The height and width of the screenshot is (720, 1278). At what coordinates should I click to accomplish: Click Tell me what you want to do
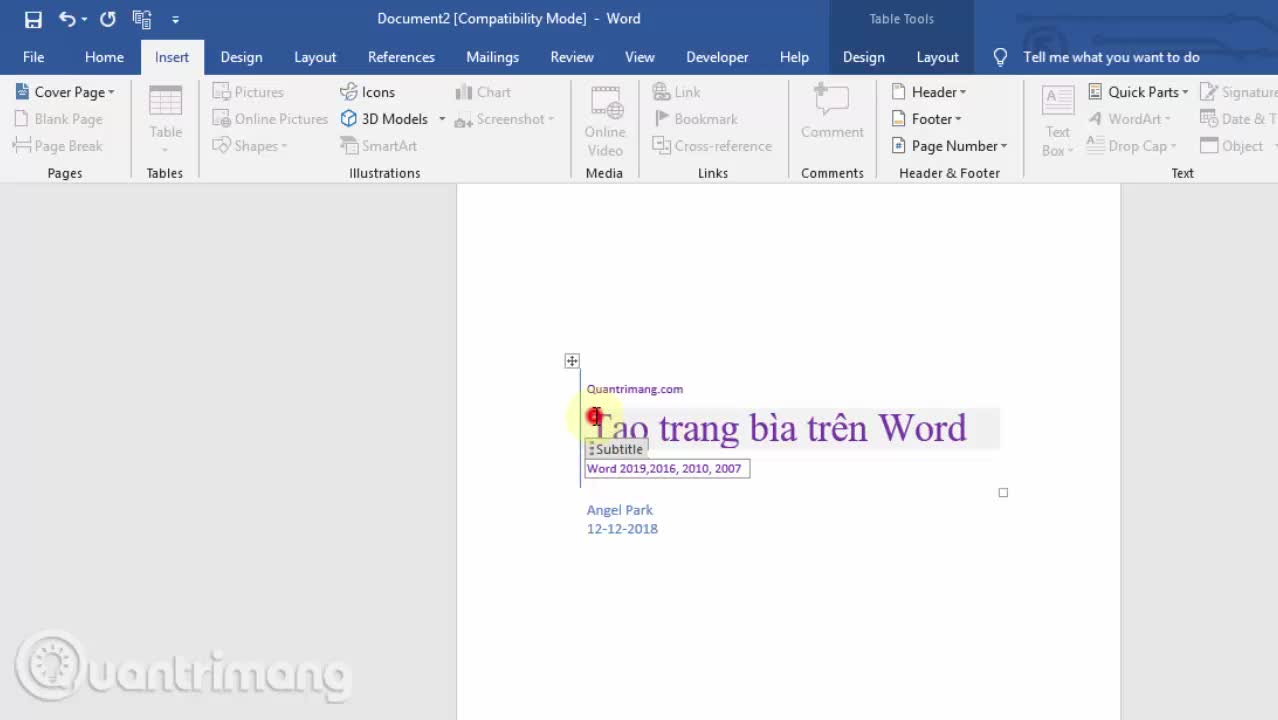1111,57
